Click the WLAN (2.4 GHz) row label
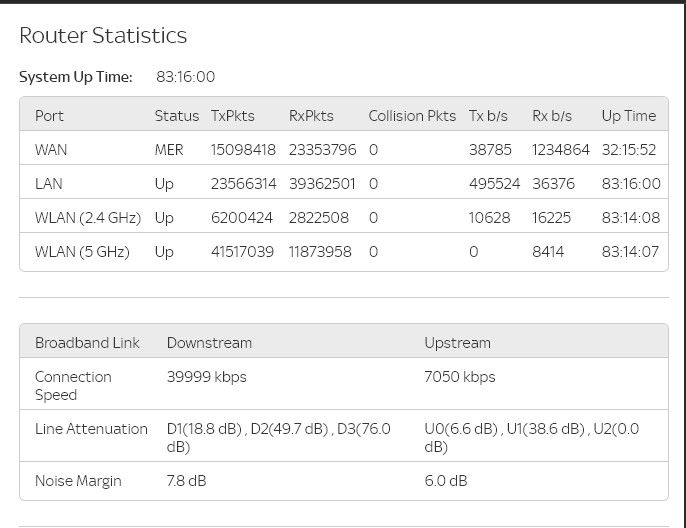Screen dimensions: 686x528 (x=88, y=218)
